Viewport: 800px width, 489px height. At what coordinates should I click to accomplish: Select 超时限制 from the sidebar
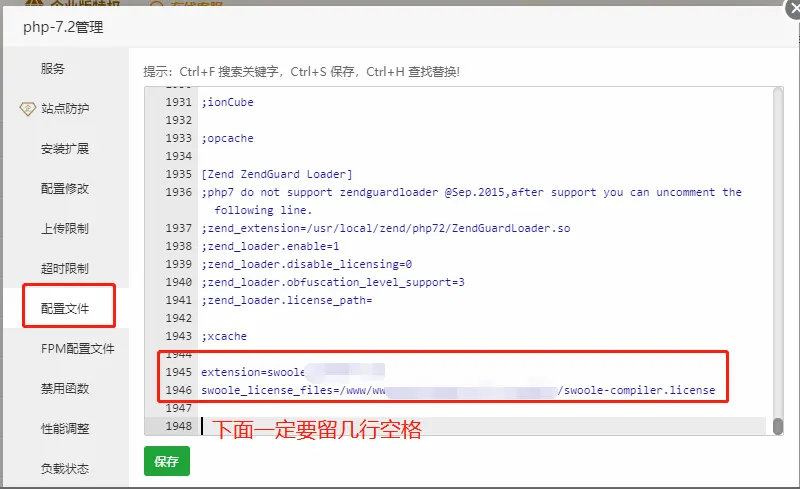[x=65, y=269]
